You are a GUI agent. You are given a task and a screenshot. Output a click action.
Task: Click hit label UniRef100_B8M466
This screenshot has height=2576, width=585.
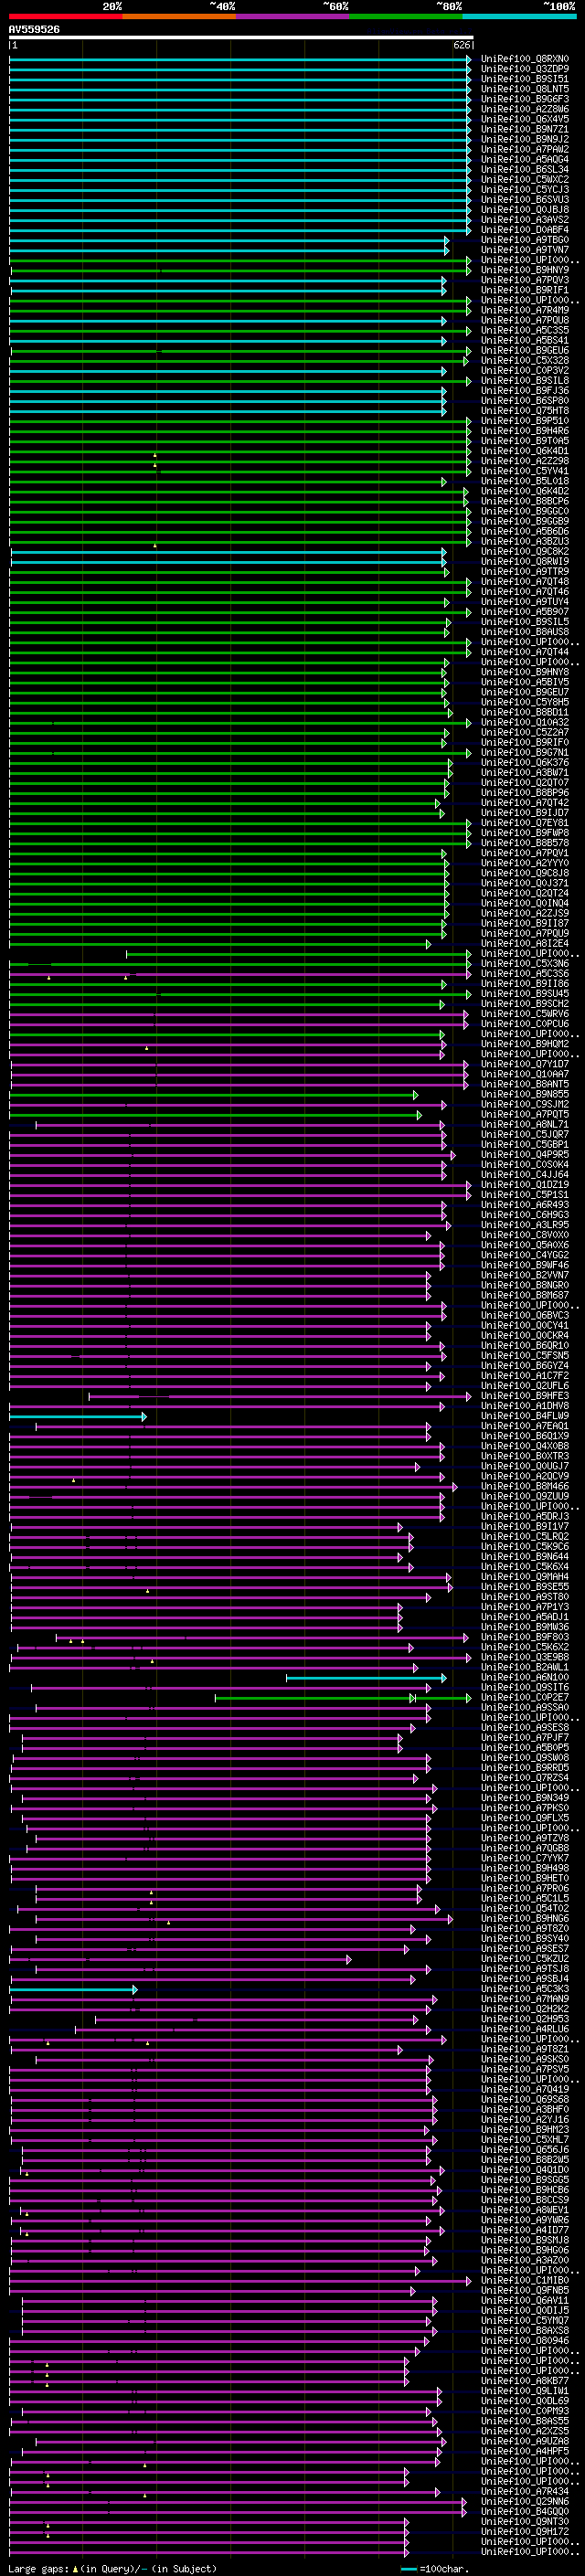click(525, 1487)
